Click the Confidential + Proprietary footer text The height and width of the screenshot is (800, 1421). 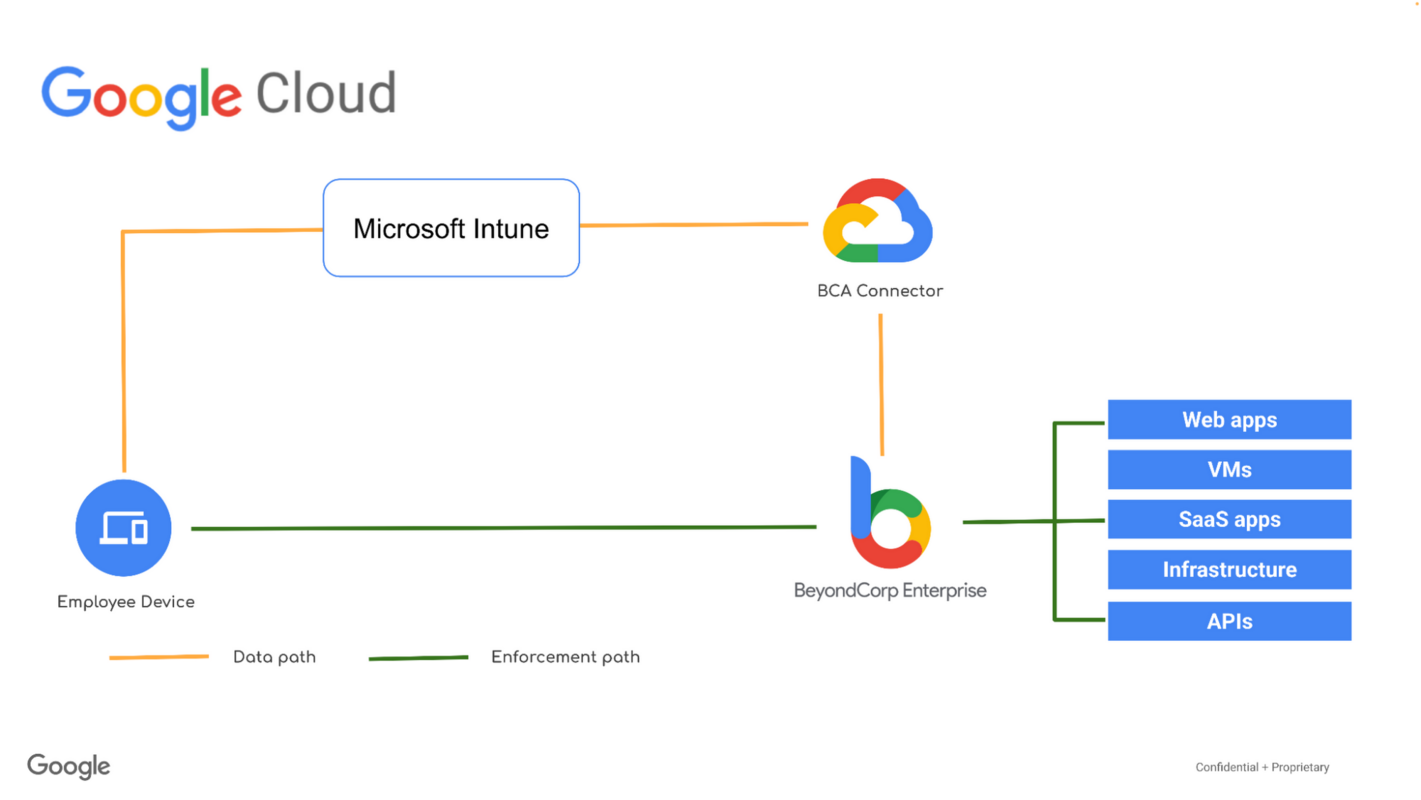click(x=1262, y=767)
